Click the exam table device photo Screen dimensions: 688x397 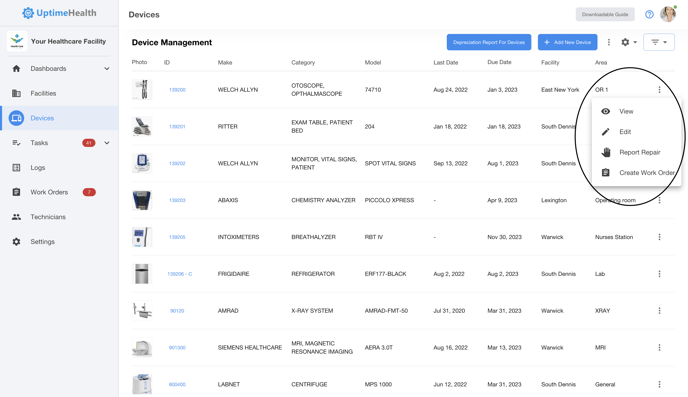pyautogui.click(x=142, y=126)
